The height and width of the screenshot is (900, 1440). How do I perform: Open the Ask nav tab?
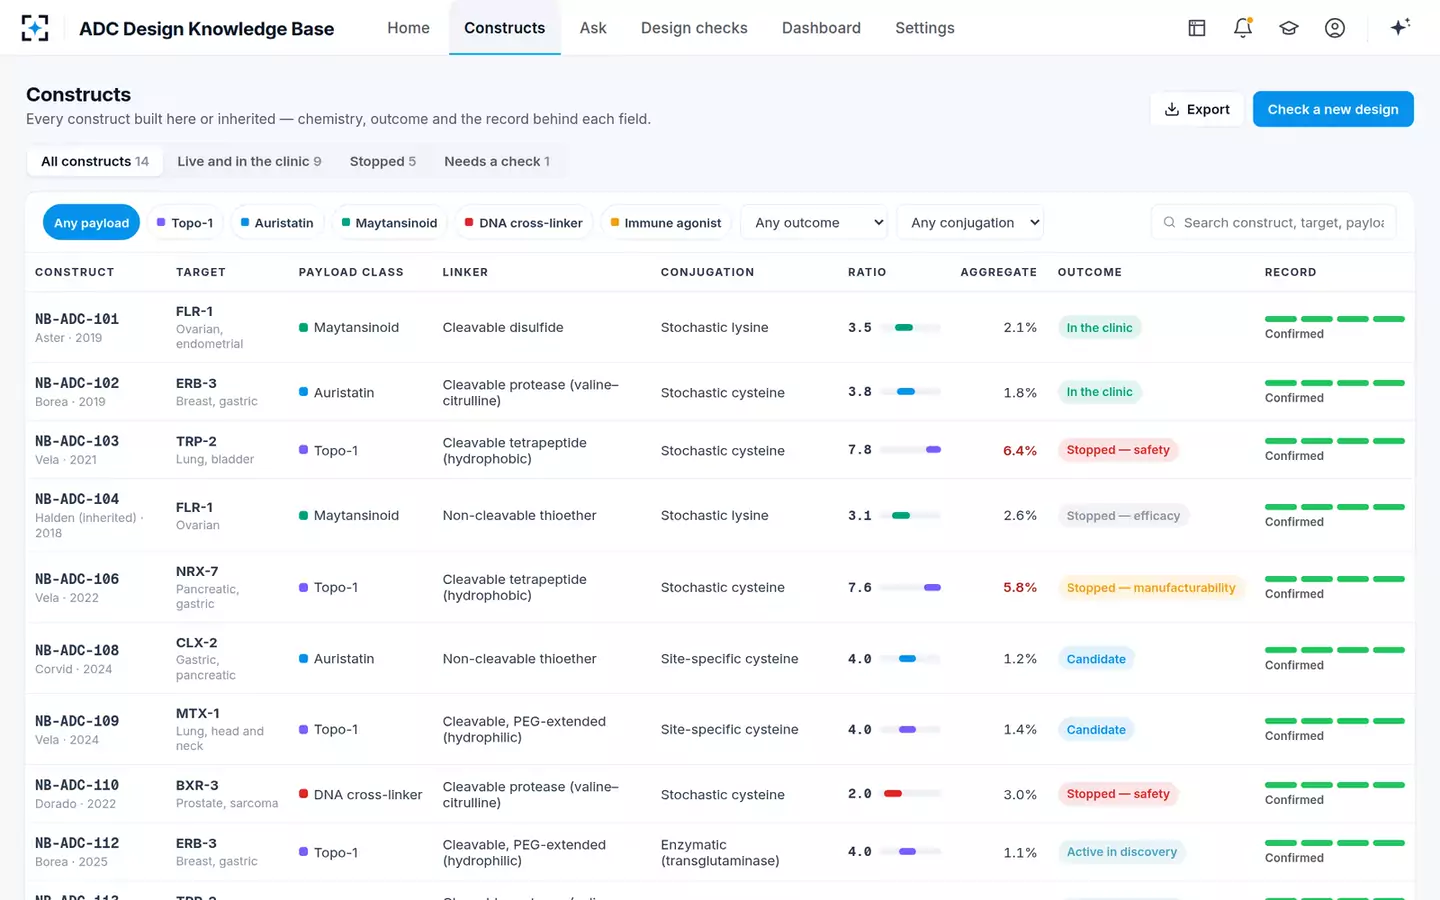(593, 28)
